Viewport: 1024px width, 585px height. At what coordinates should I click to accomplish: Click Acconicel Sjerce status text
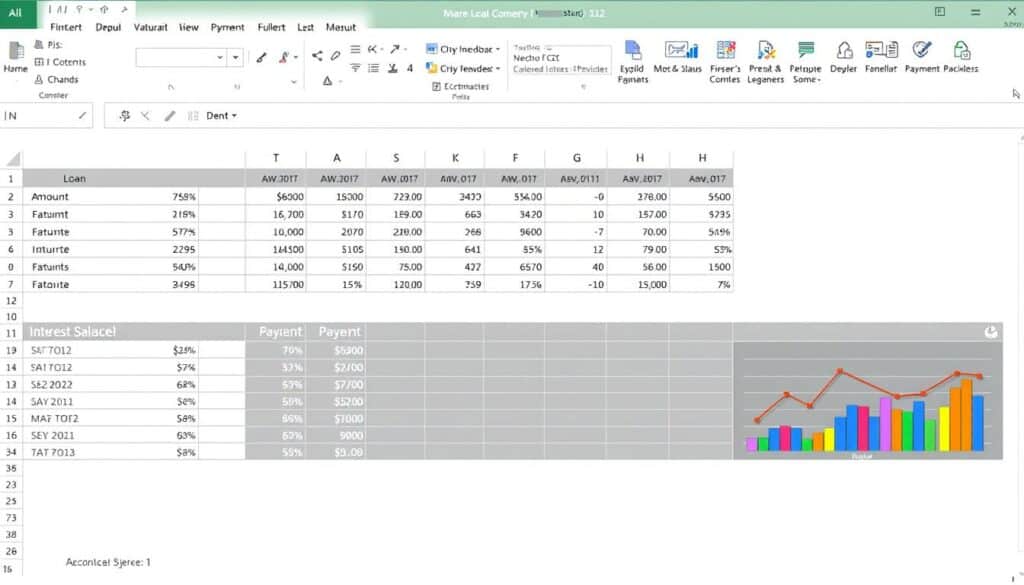tap(108, 562)
